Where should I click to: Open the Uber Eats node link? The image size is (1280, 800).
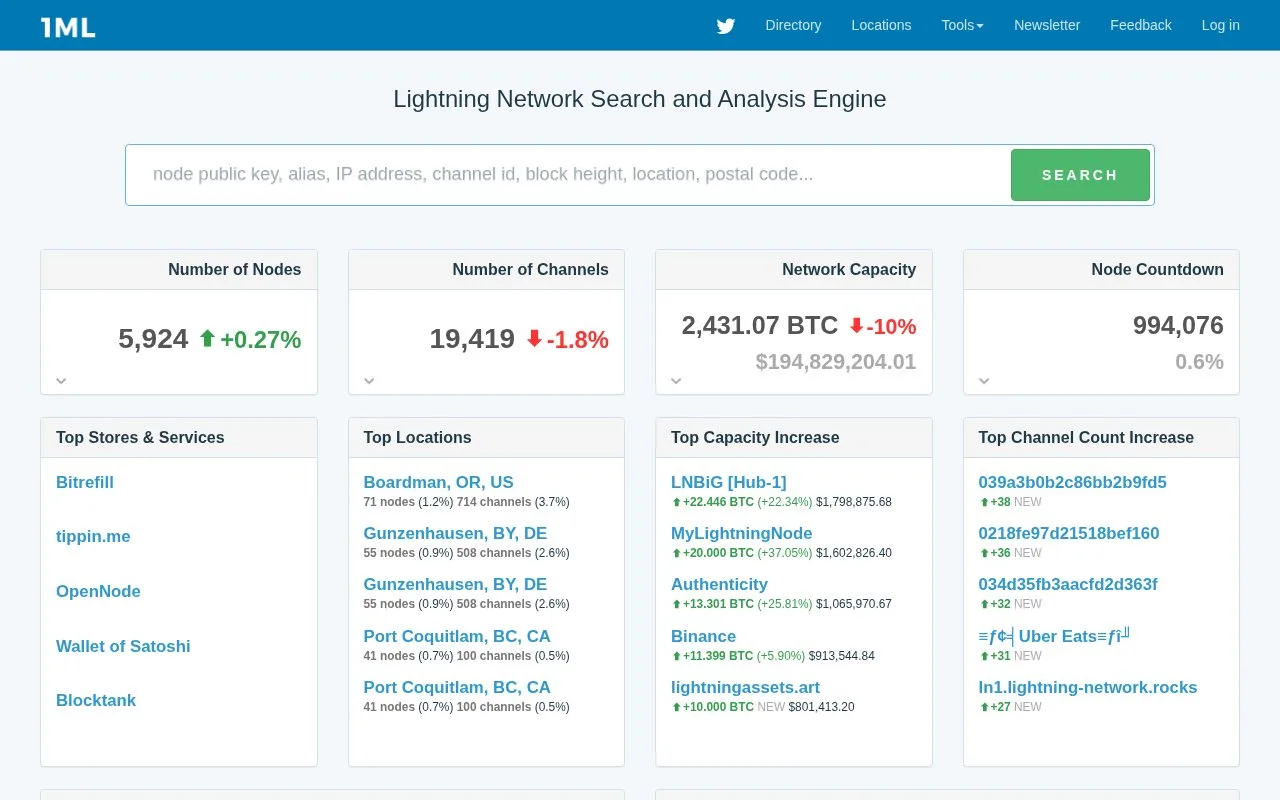pyautogui.click(x=1054, y=636)
